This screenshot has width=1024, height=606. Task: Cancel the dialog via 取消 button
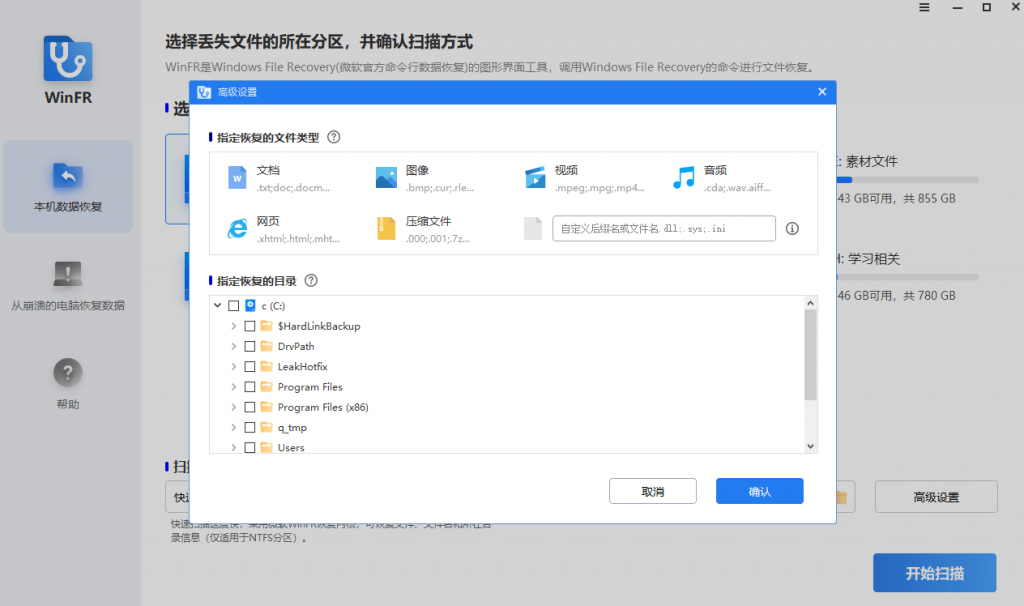coord(652,490)
